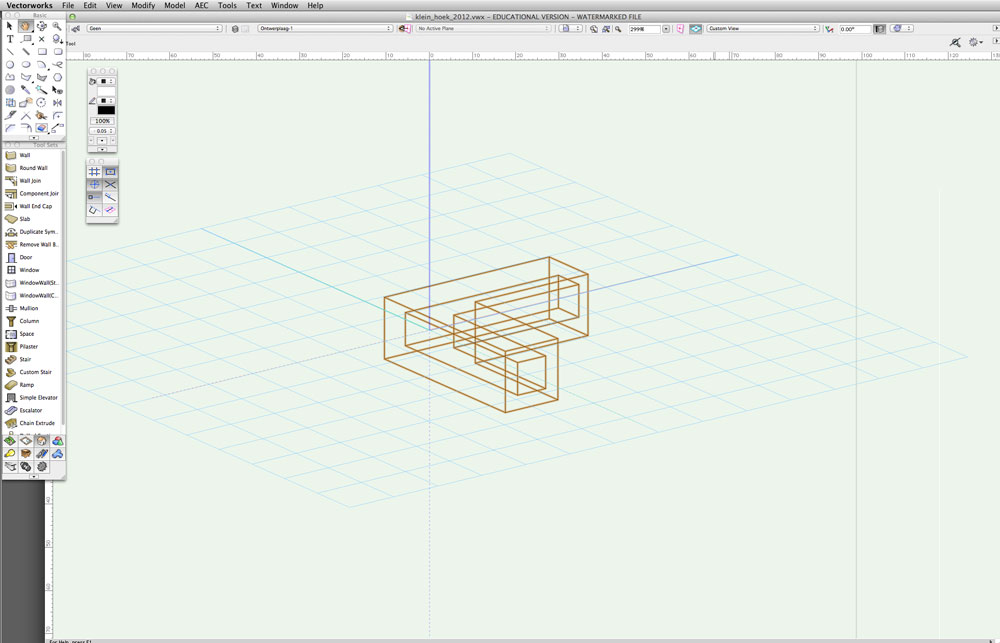Select the Eyedropper tool
This screenshot has width=1000, height=643.
(26, 90)
